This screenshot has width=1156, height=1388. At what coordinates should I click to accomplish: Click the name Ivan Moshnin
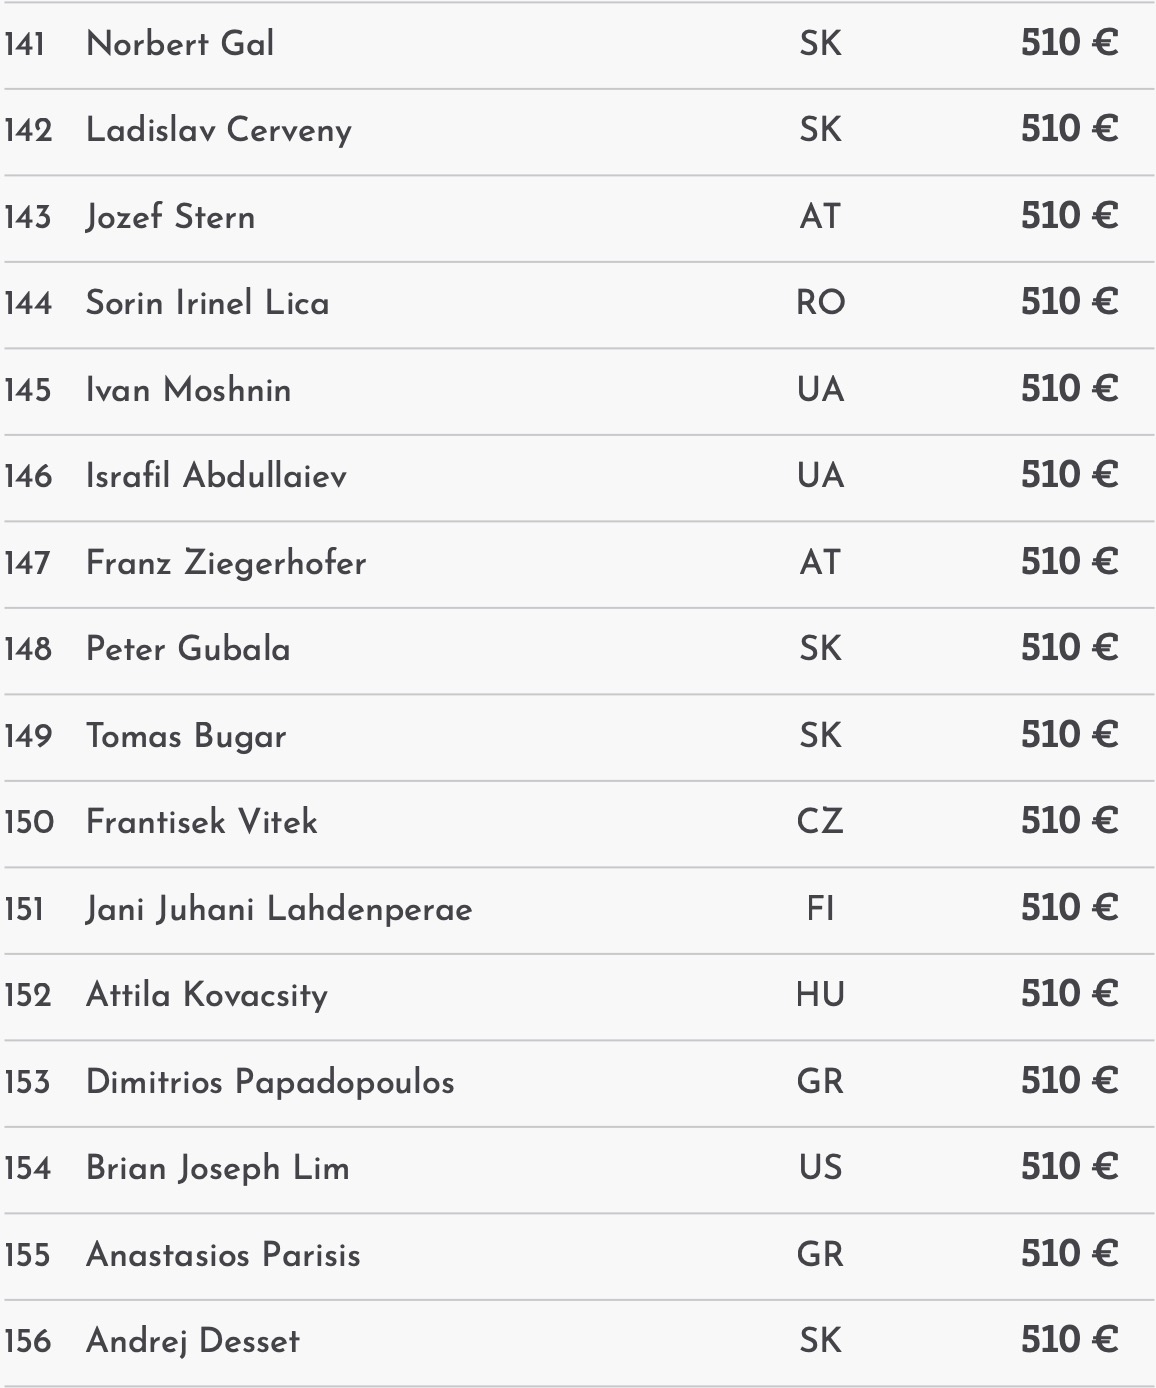188,390
